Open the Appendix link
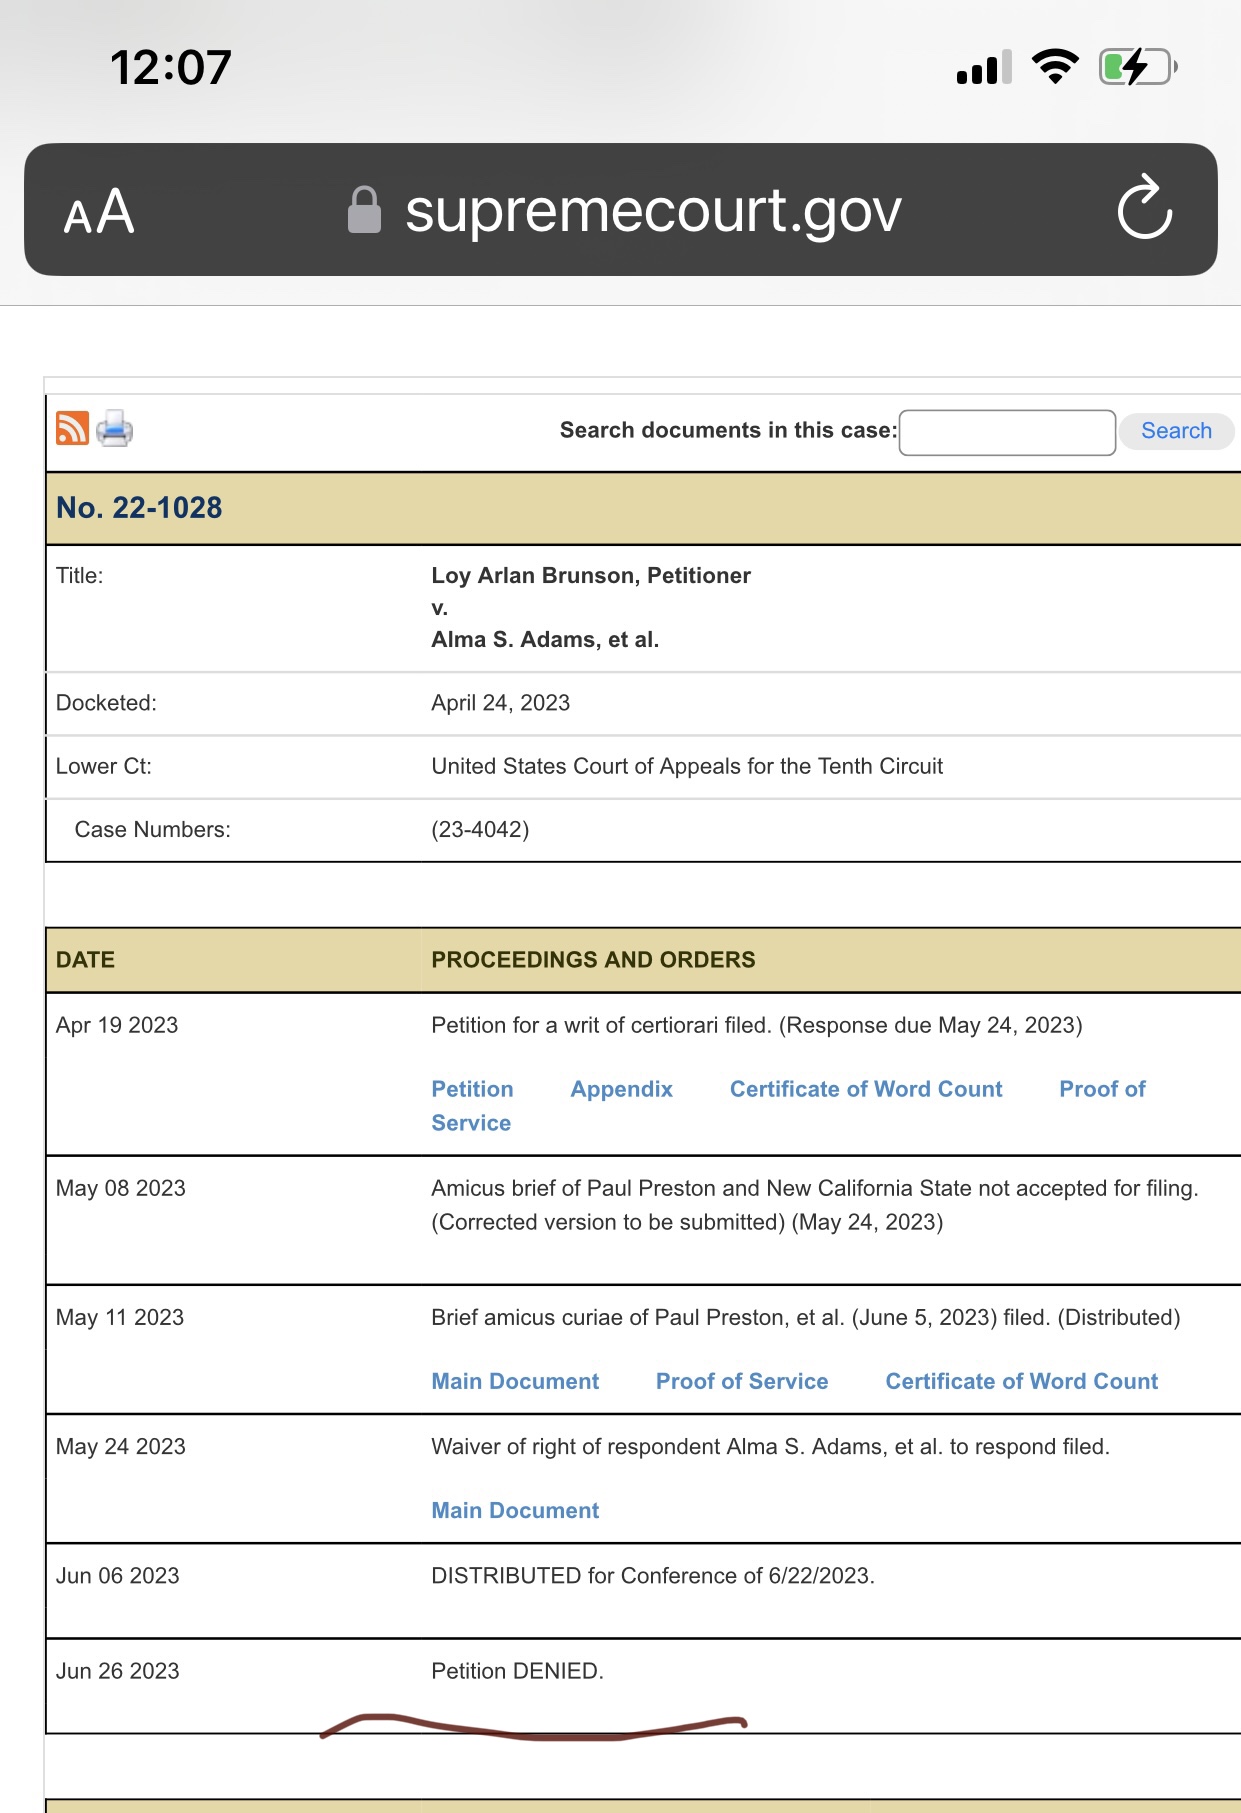 [x=621, y=1089]
